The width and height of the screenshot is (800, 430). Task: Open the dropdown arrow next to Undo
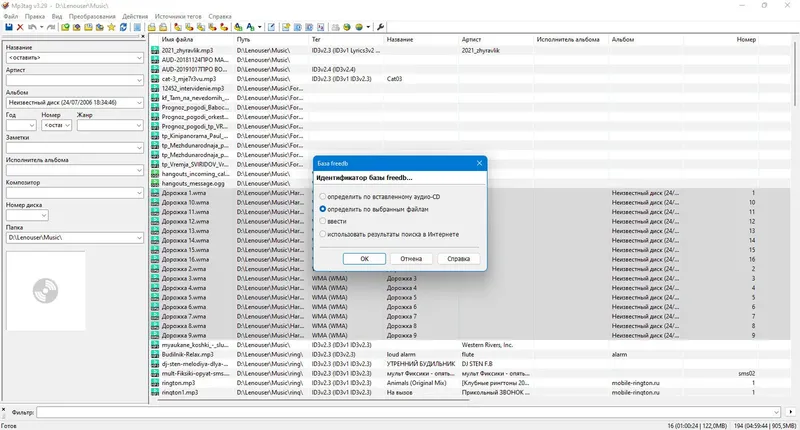41,27
